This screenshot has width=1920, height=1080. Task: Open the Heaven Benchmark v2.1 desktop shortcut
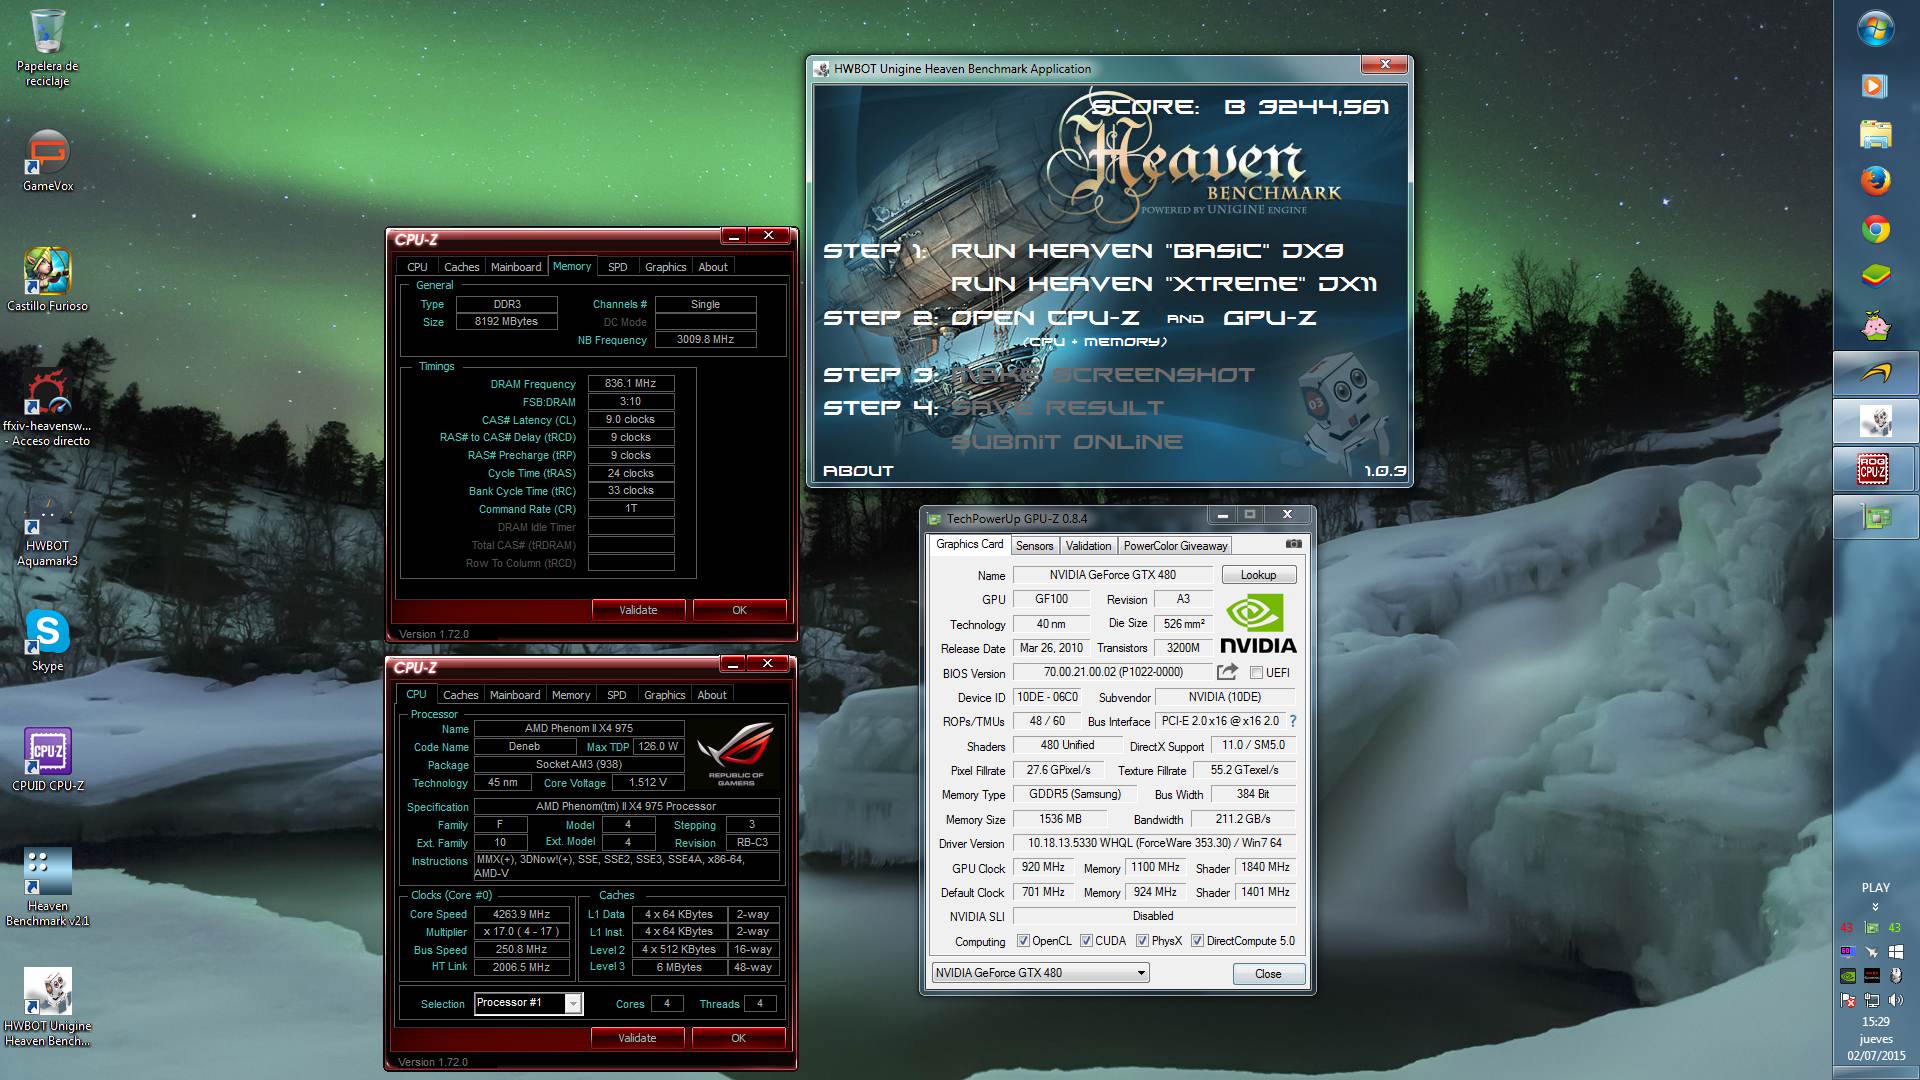click(47, 888)
